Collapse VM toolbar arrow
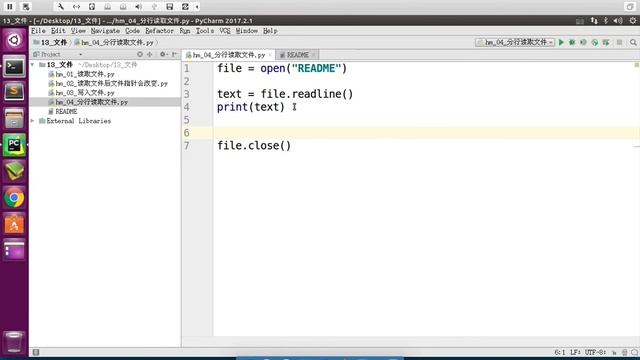640x360 pixels. click(x=197, y=7)
